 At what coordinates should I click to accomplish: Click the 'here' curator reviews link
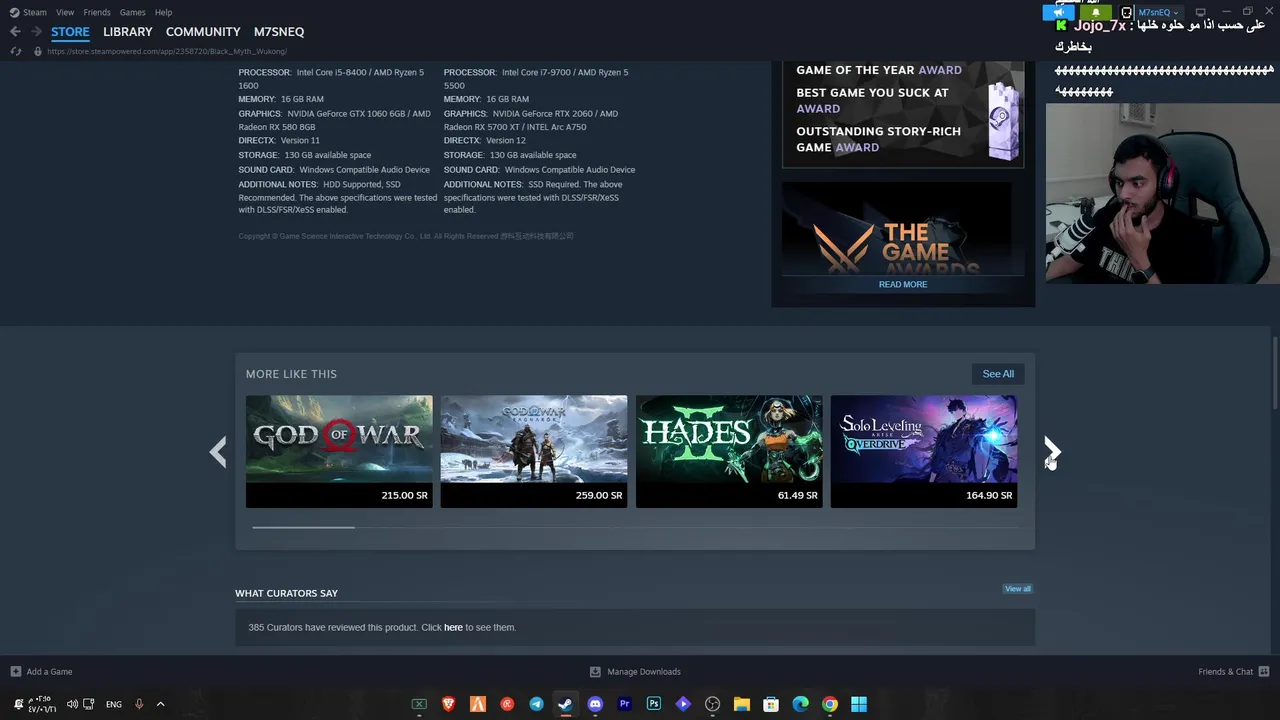[x=453, y=628]
